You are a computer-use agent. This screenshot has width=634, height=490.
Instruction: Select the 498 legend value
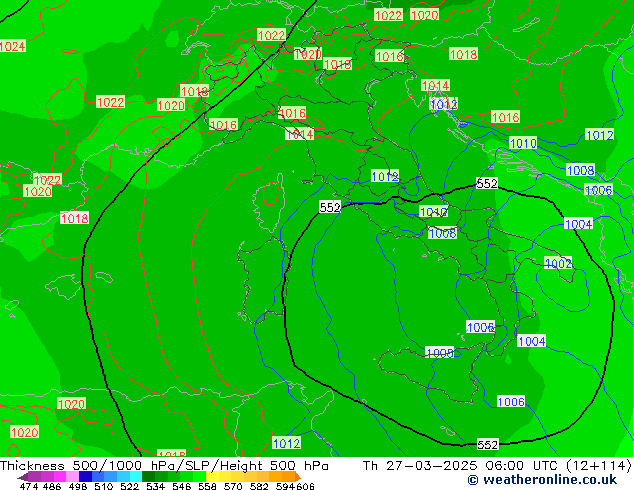point(77,486)
